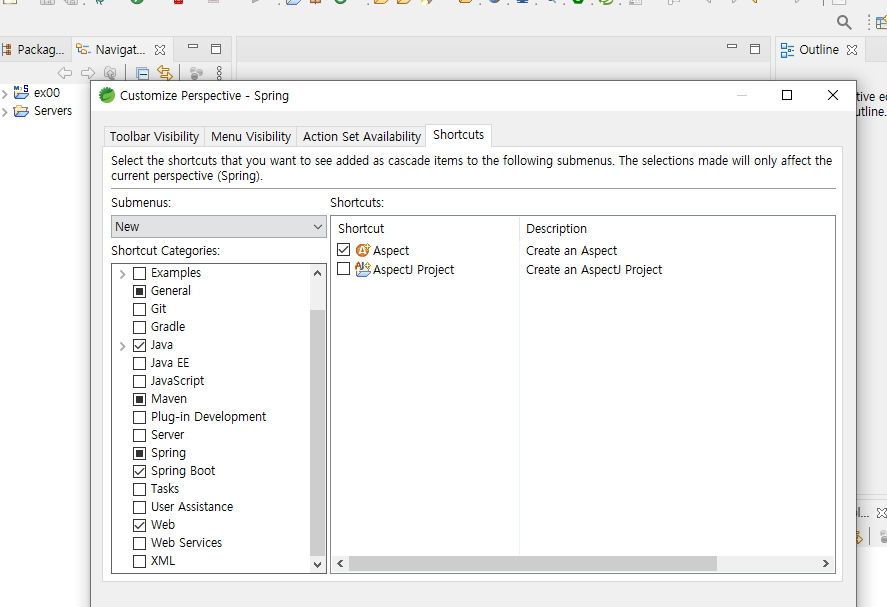
Task: Check the AspectJ Project shortcut checkbox
Action: [x=343, y=269]
